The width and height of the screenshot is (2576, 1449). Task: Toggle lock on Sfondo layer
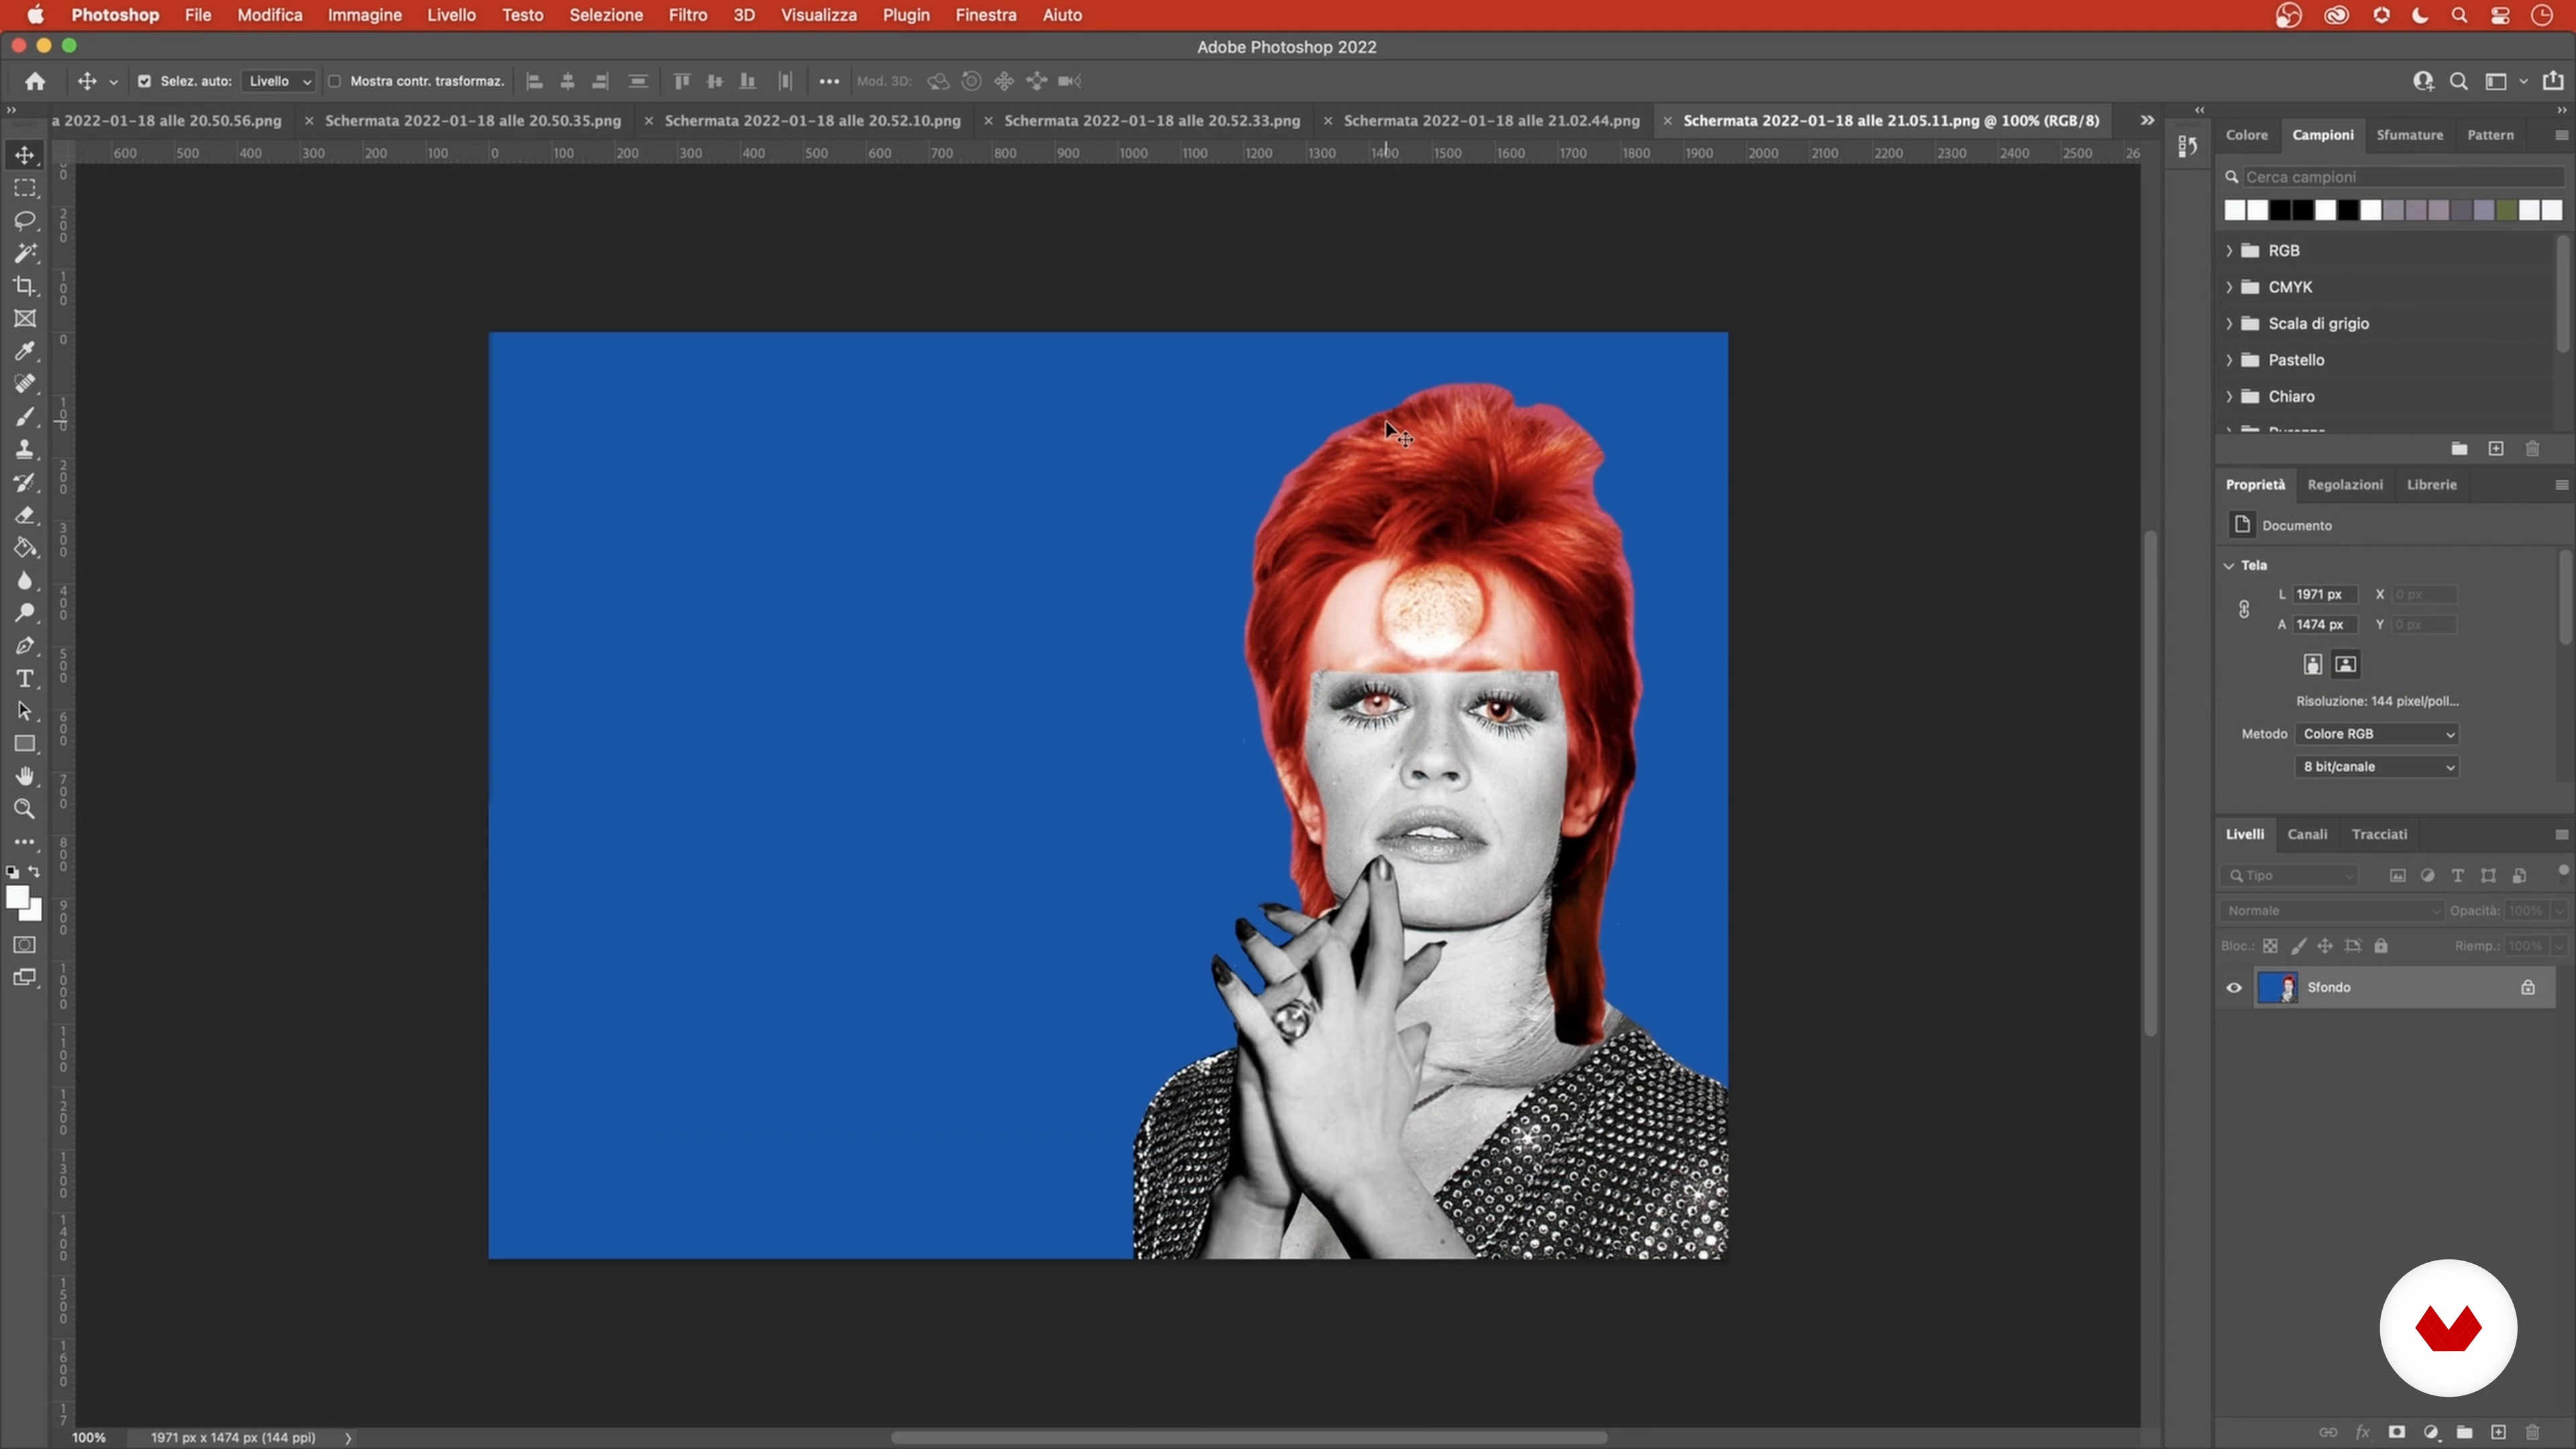point(2528,987)
